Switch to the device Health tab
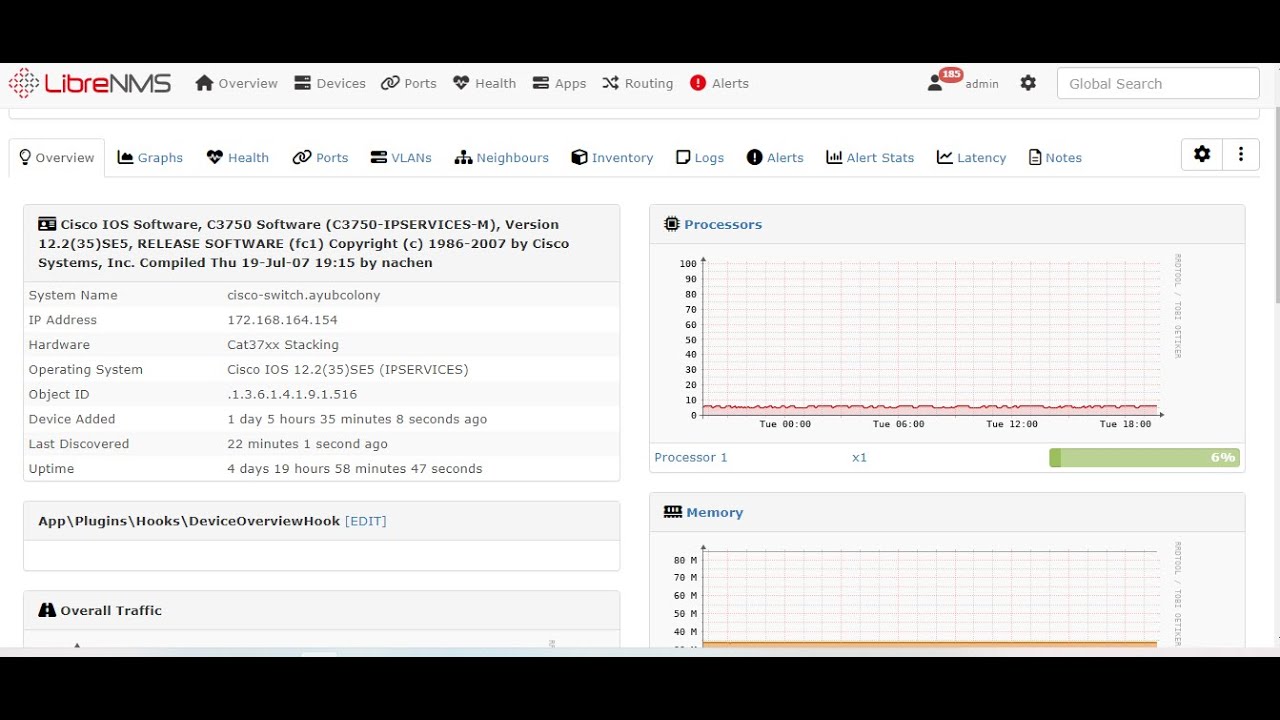The width and height of the screenshot is (1280, 720). [x=238, y=158]
